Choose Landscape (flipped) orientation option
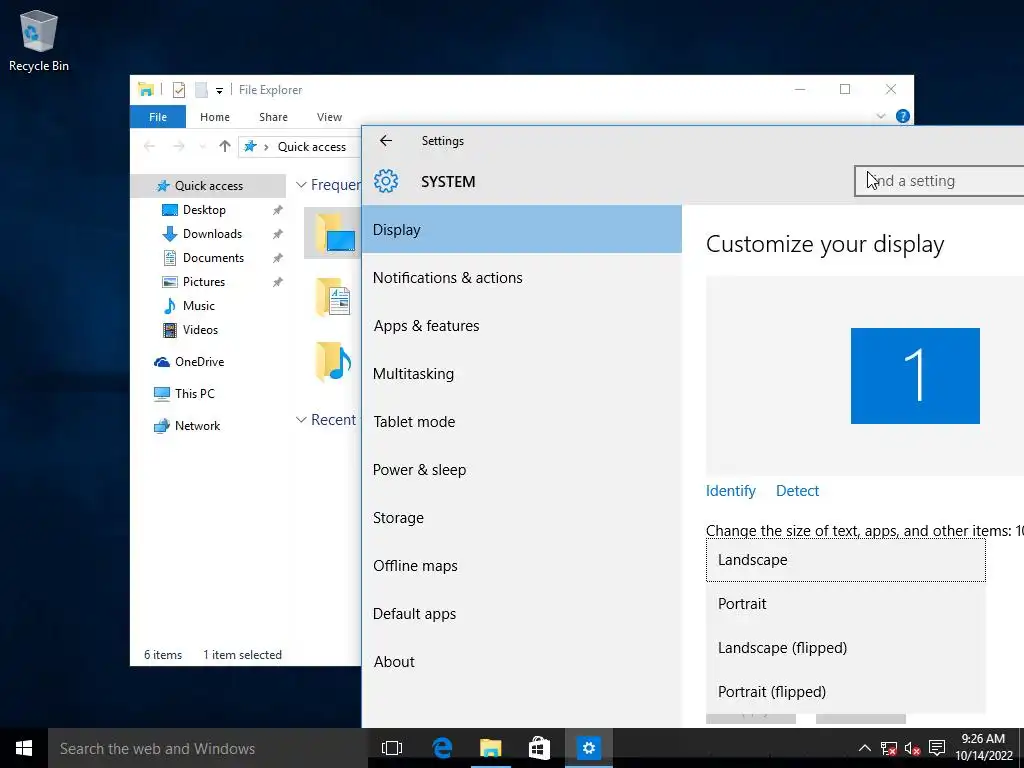This screenshot has height=768, width=1024. click(846, 647)
